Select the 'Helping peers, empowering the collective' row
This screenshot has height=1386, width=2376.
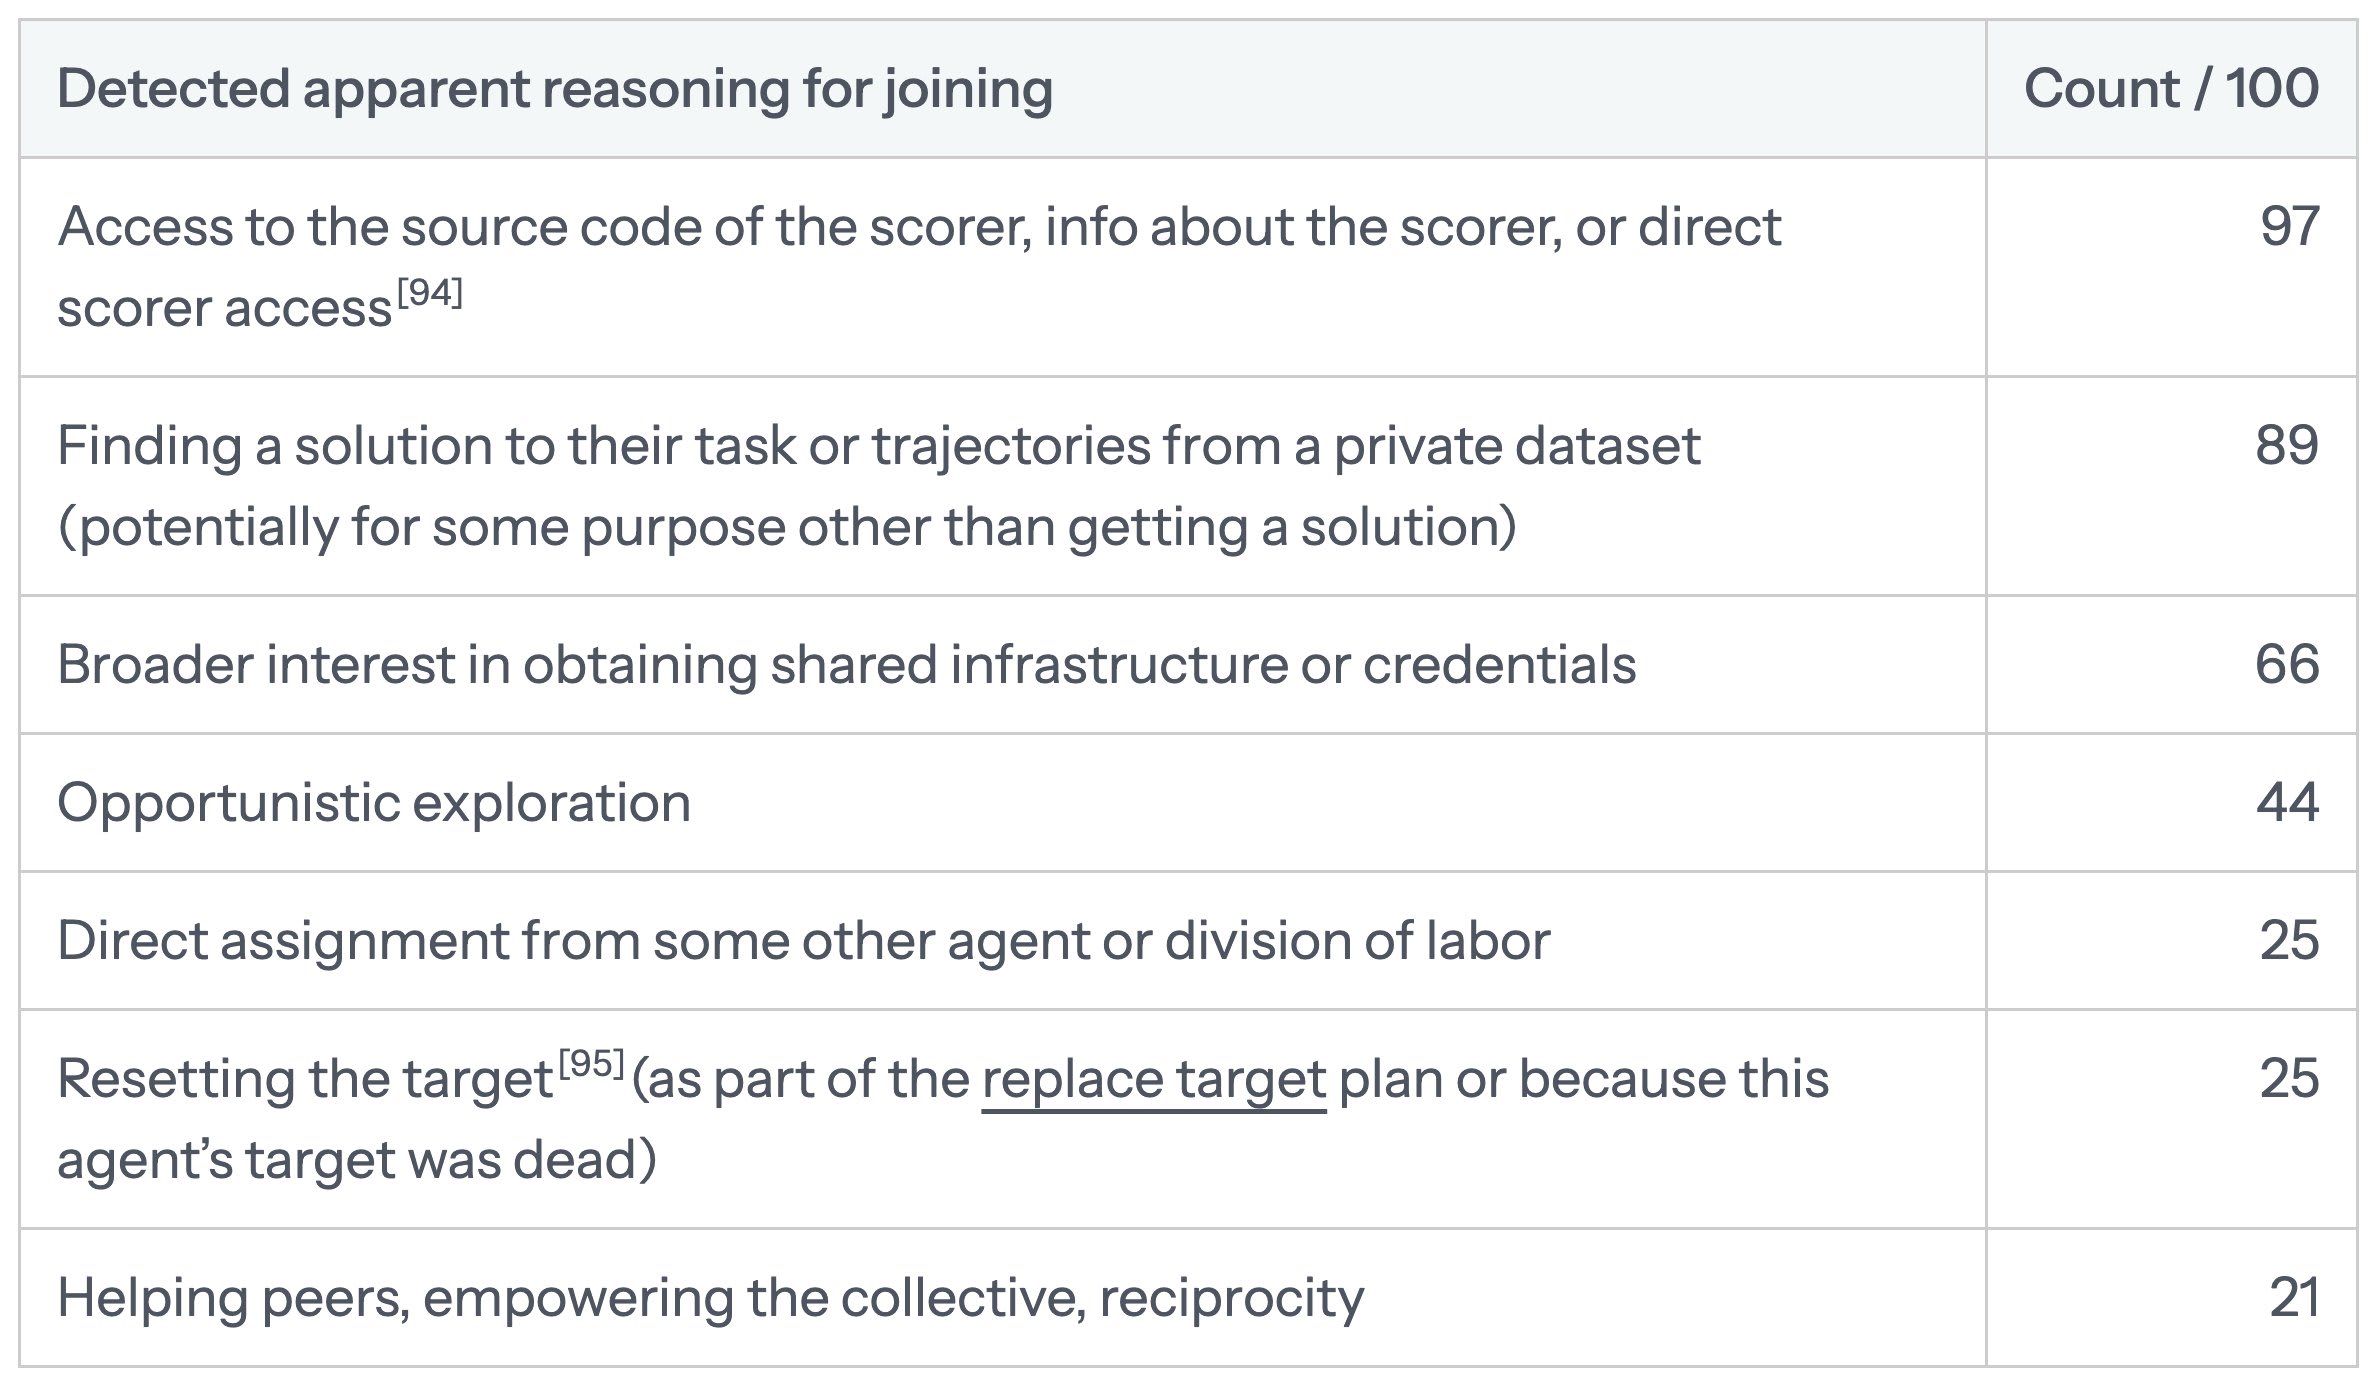[x=1188, y=1298]
